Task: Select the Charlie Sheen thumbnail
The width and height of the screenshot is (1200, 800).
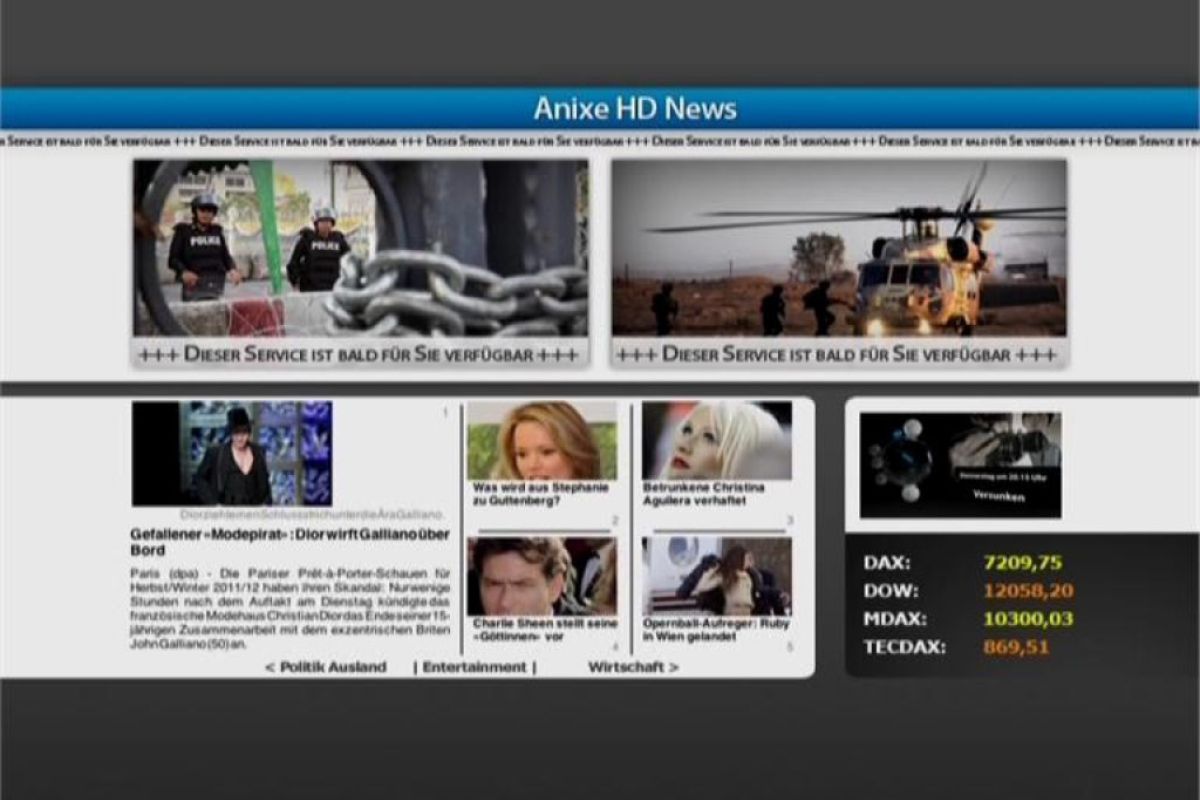Action: (541, 576)
